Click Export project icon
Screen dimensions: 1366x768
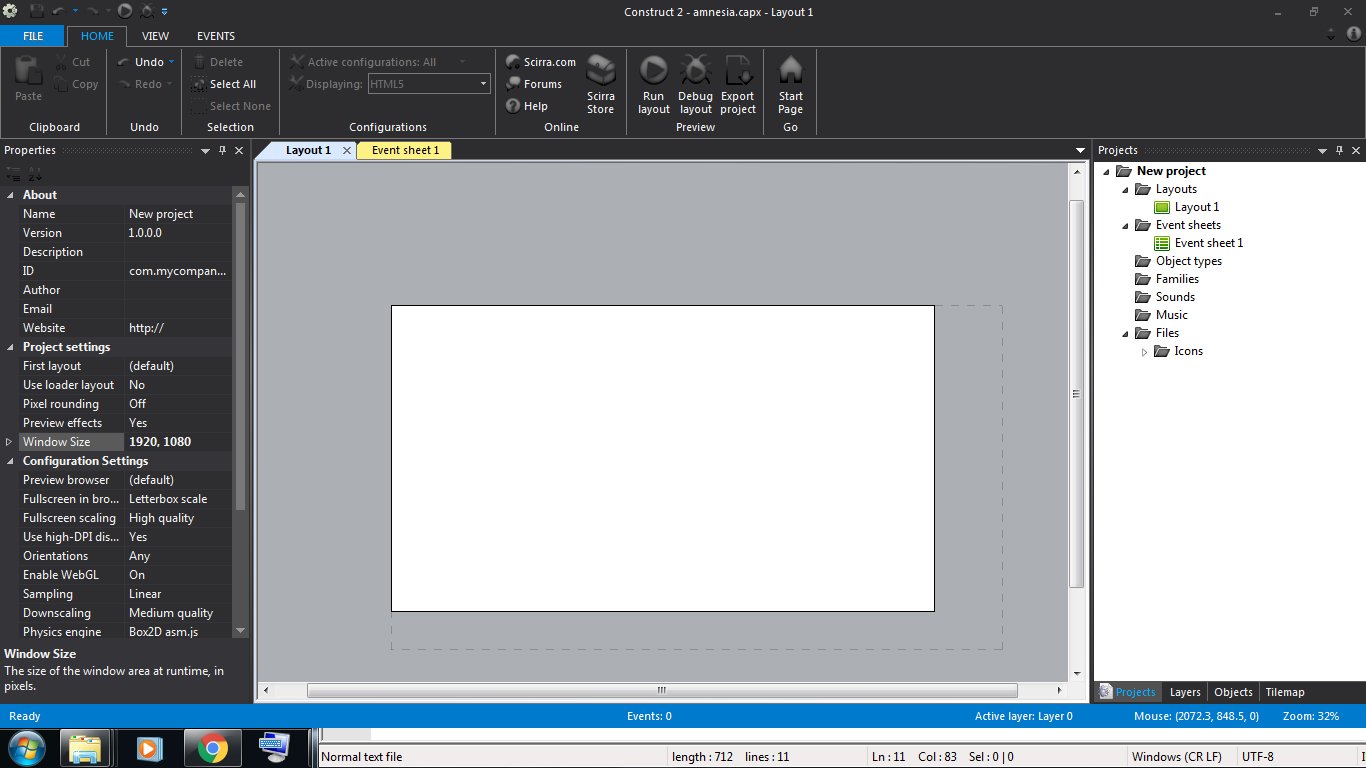(x=738, y=70)
